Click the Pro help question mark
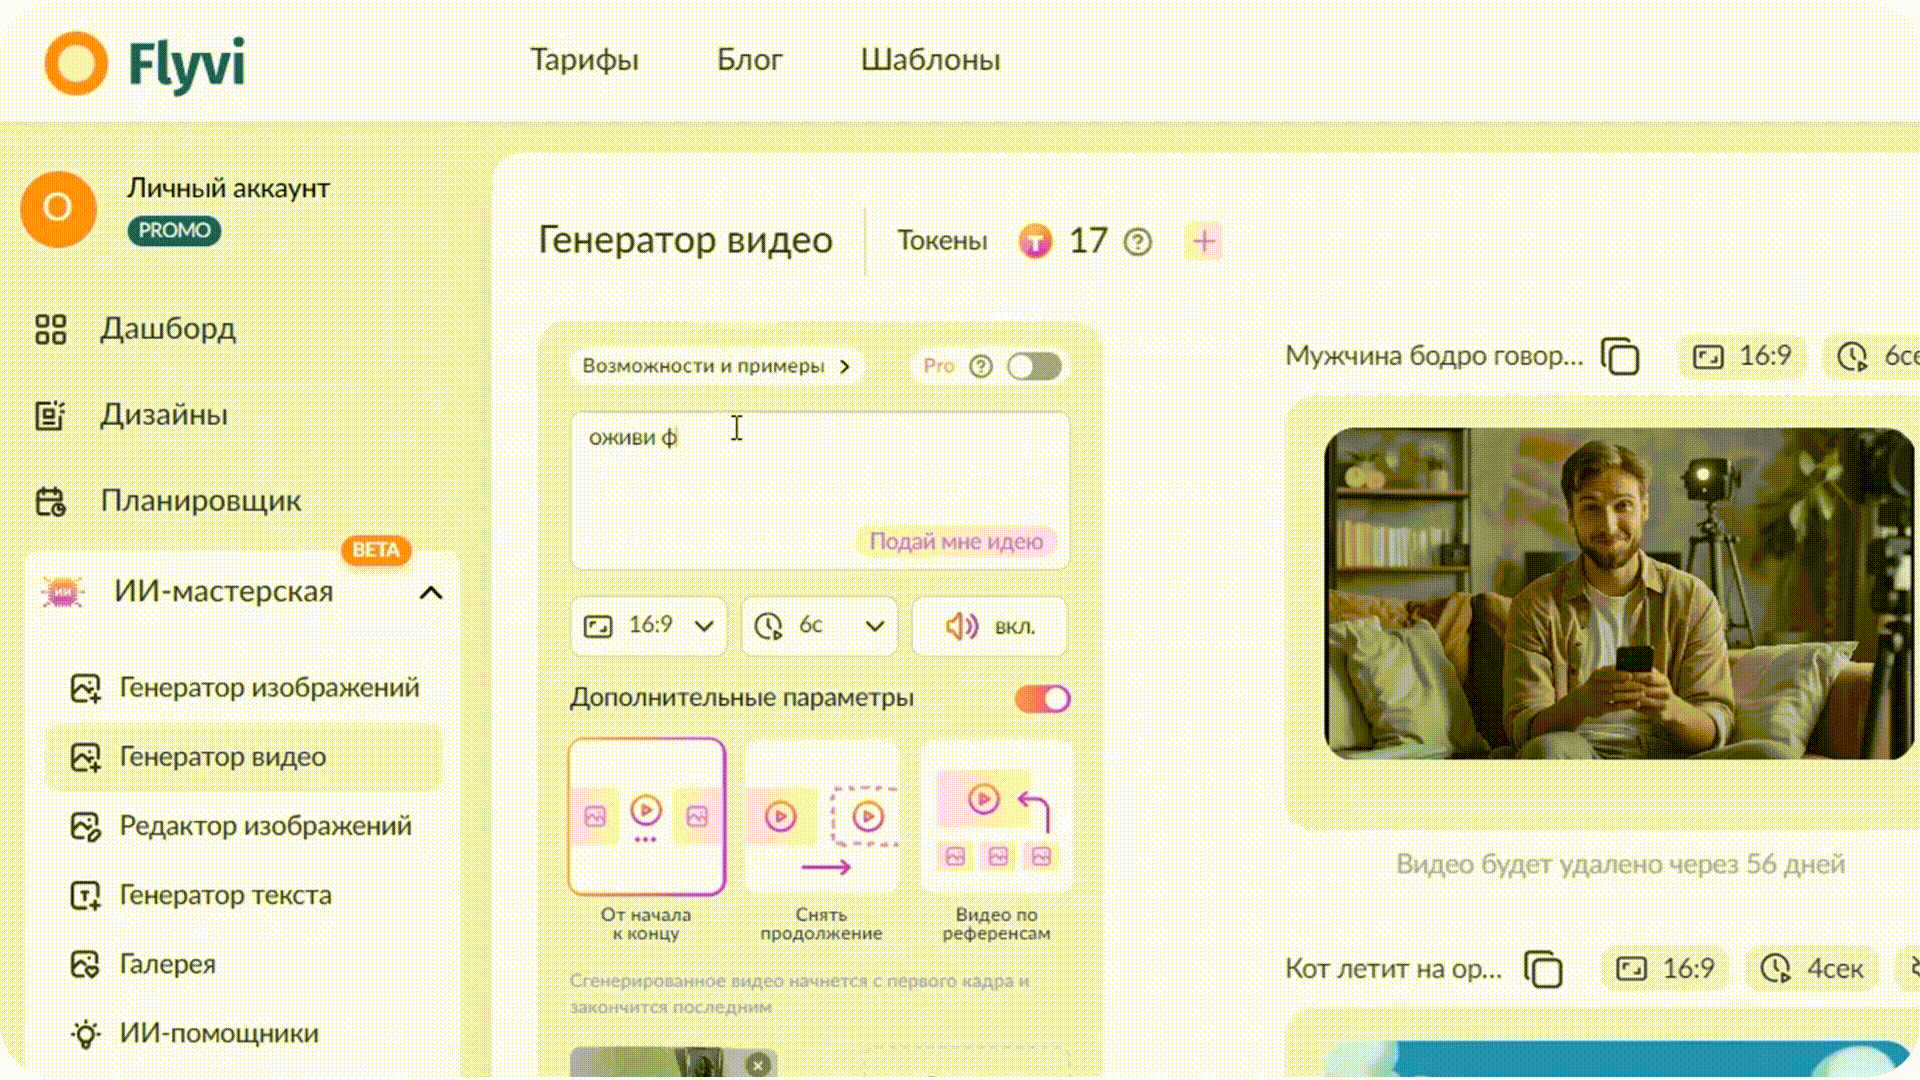This screenshot has height=1080, width=1920. pyautogui.click(x=981, y=366)
